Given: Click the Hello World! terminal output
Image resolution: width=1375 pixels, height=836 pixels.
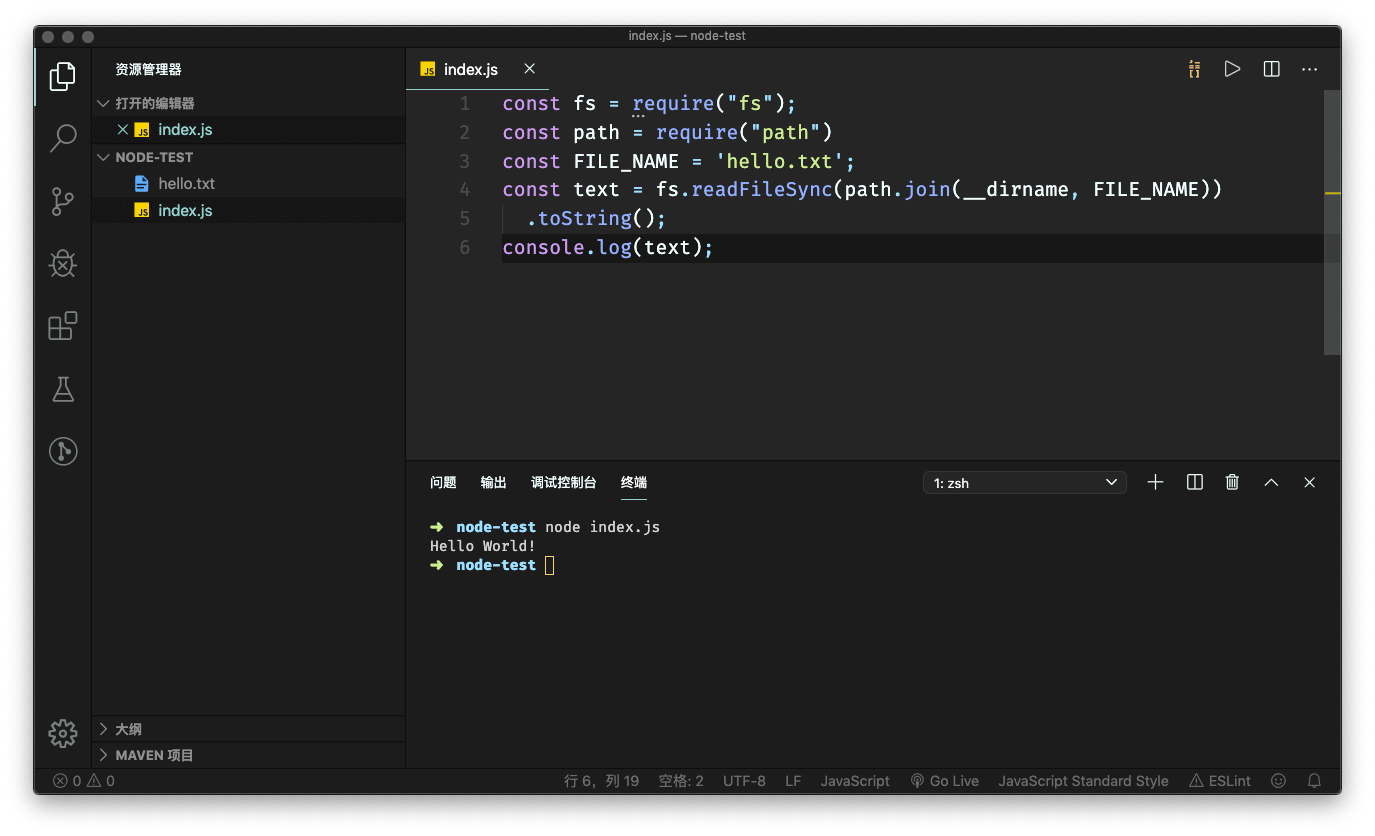Looking at the screenshot, I should tap(483, 546).
